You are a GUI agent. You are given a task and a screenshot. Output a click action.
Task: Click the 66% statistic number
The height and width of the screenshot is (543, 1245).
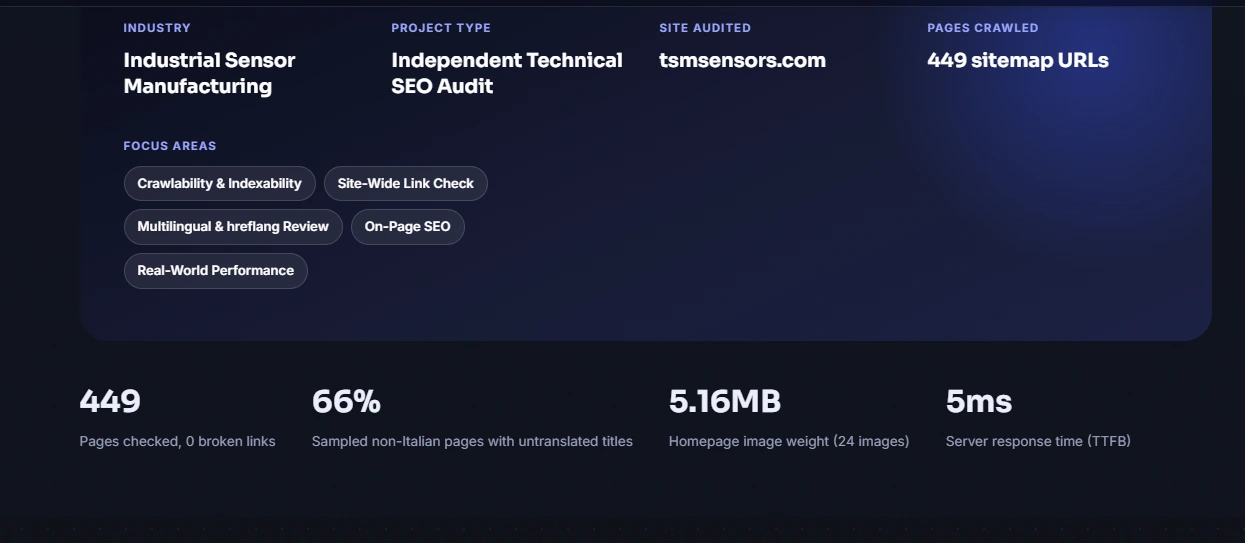346,402
